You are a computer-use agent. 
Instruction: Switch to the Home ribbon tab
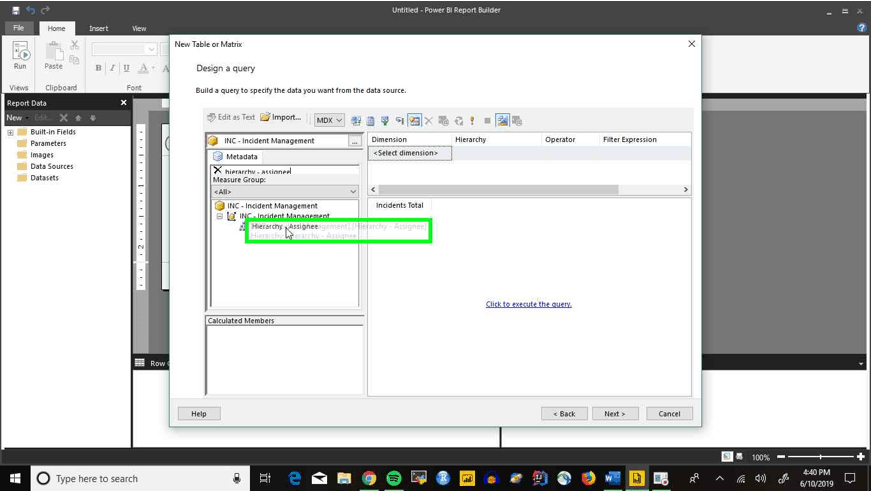point(56,28)
